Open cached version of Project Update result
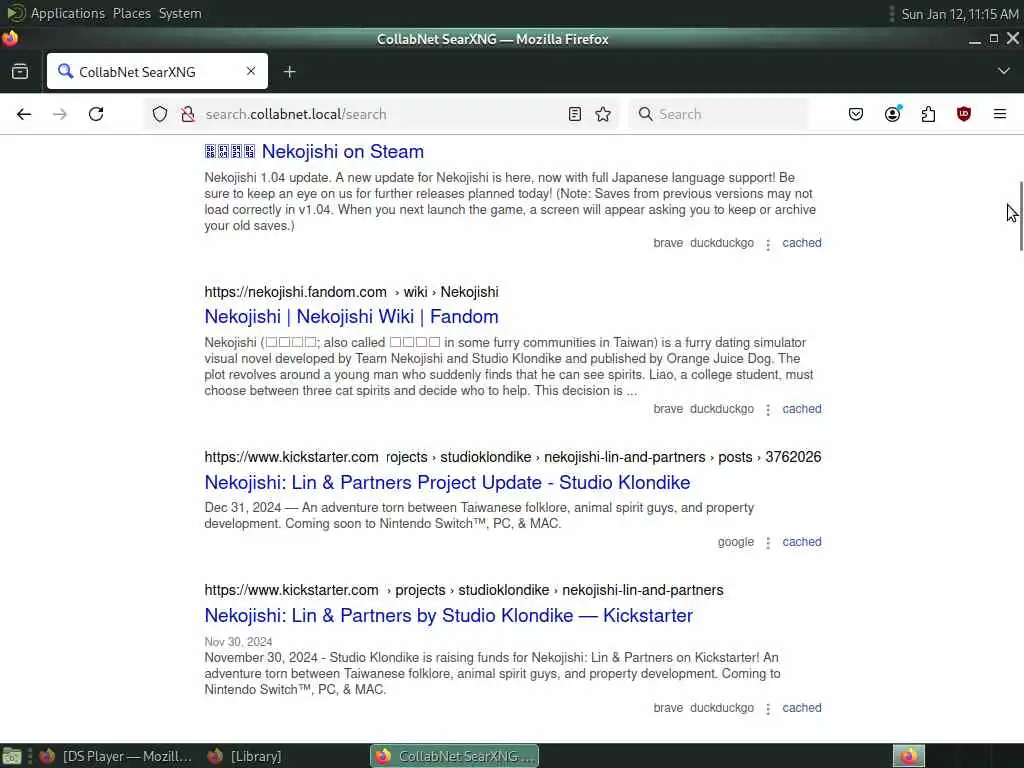This screenshot has height=768, width=1024. tap(802, 542)
